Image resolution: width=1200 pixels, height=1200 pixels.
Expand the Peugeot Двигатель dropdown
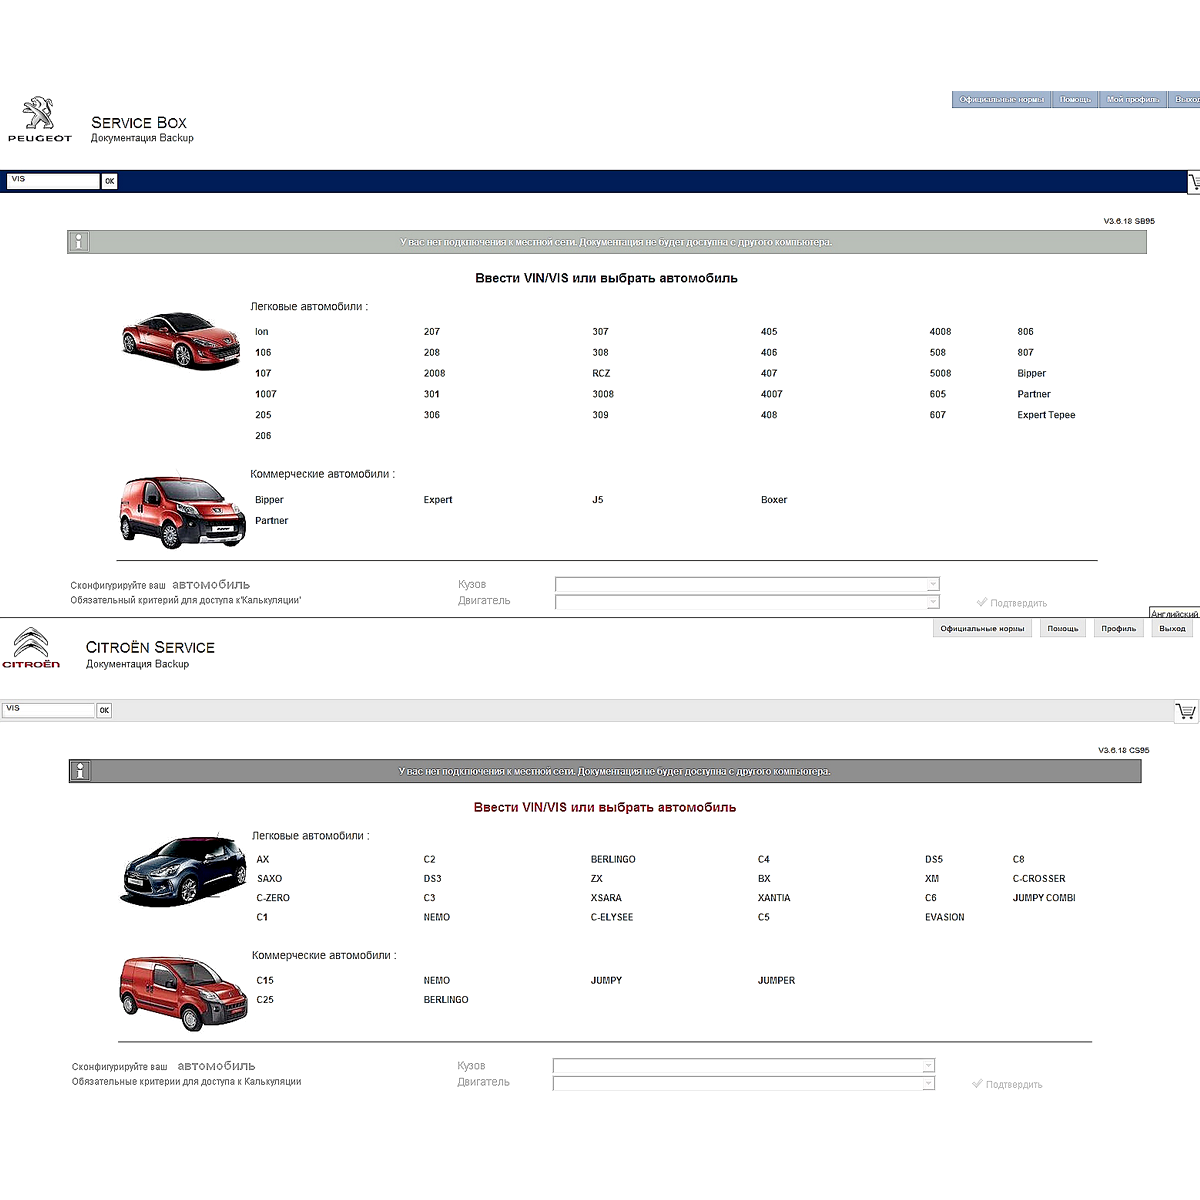(932, 602)
